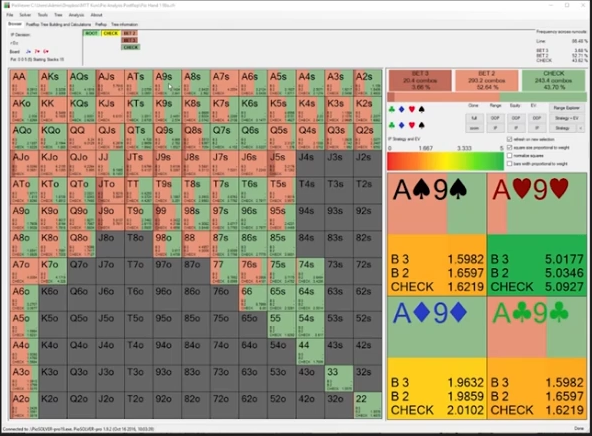Image resolution: width=592 pixels, height=436 pixels.
Task: Select the ROOT node in the tree path
Action: 91,33
